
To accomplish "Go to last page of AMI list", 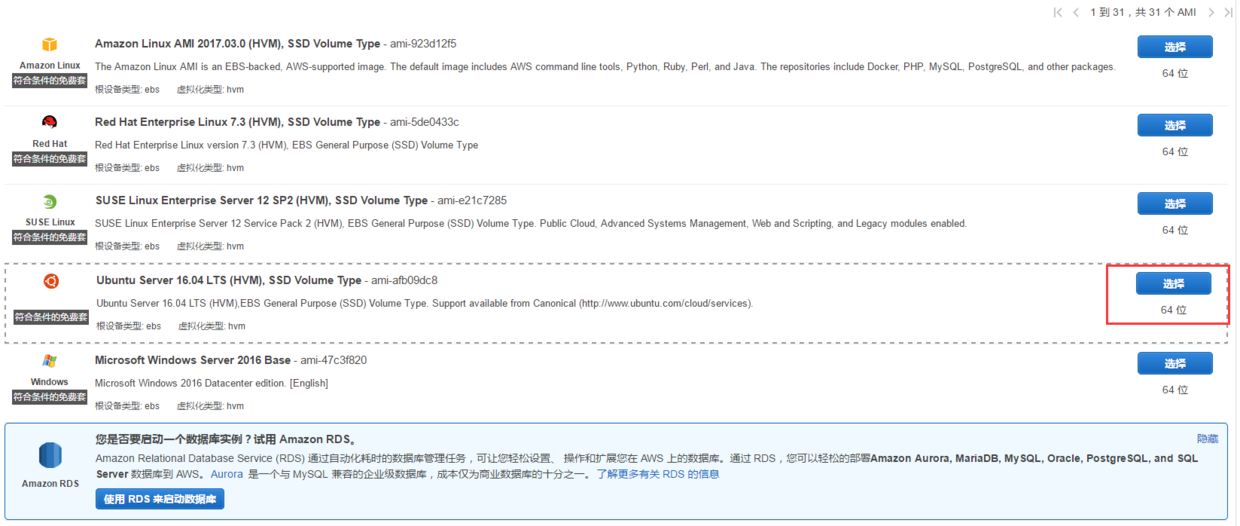I will point(1228,13).
